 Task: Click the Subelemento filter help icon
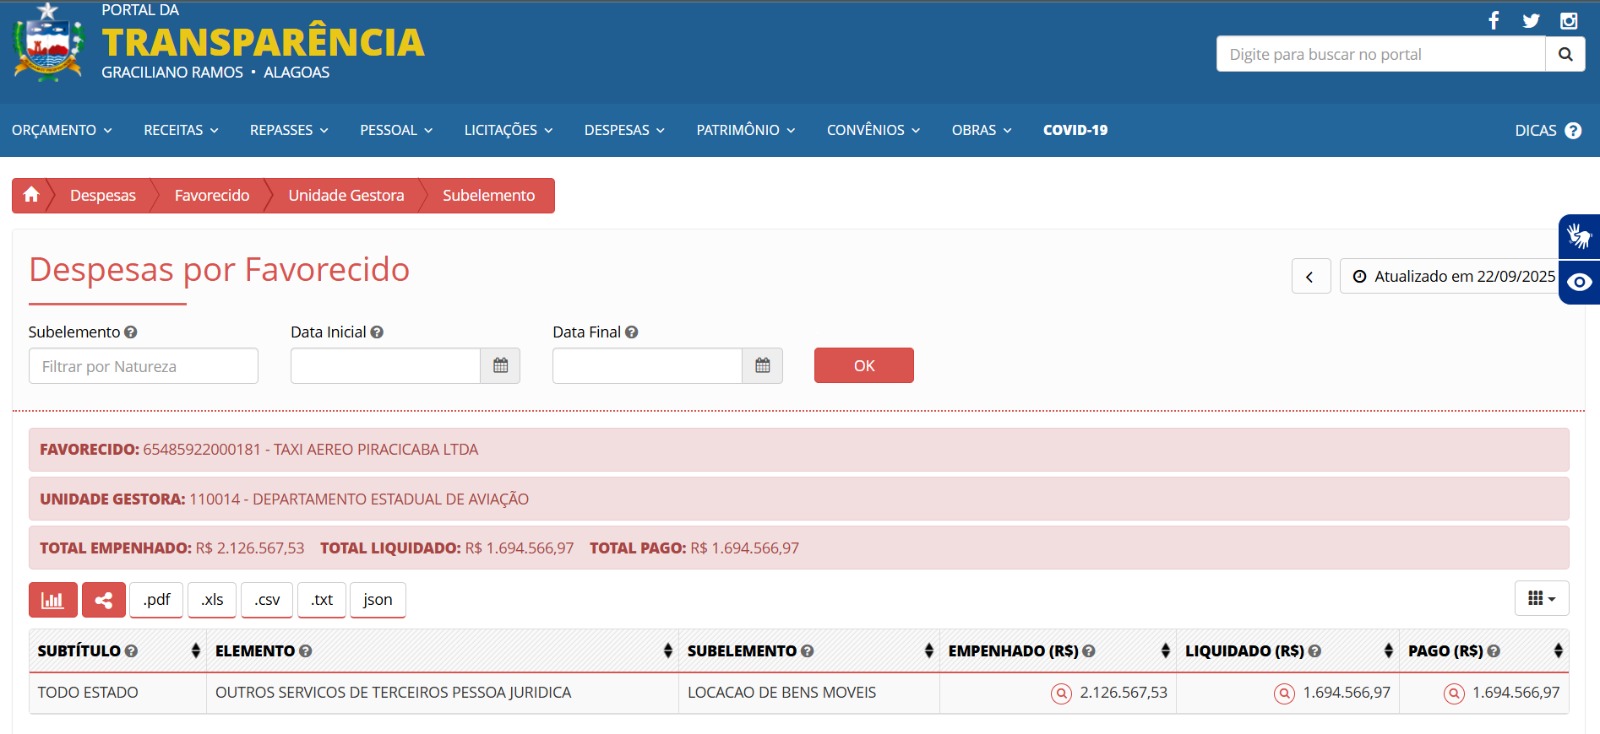coord(131,332)
